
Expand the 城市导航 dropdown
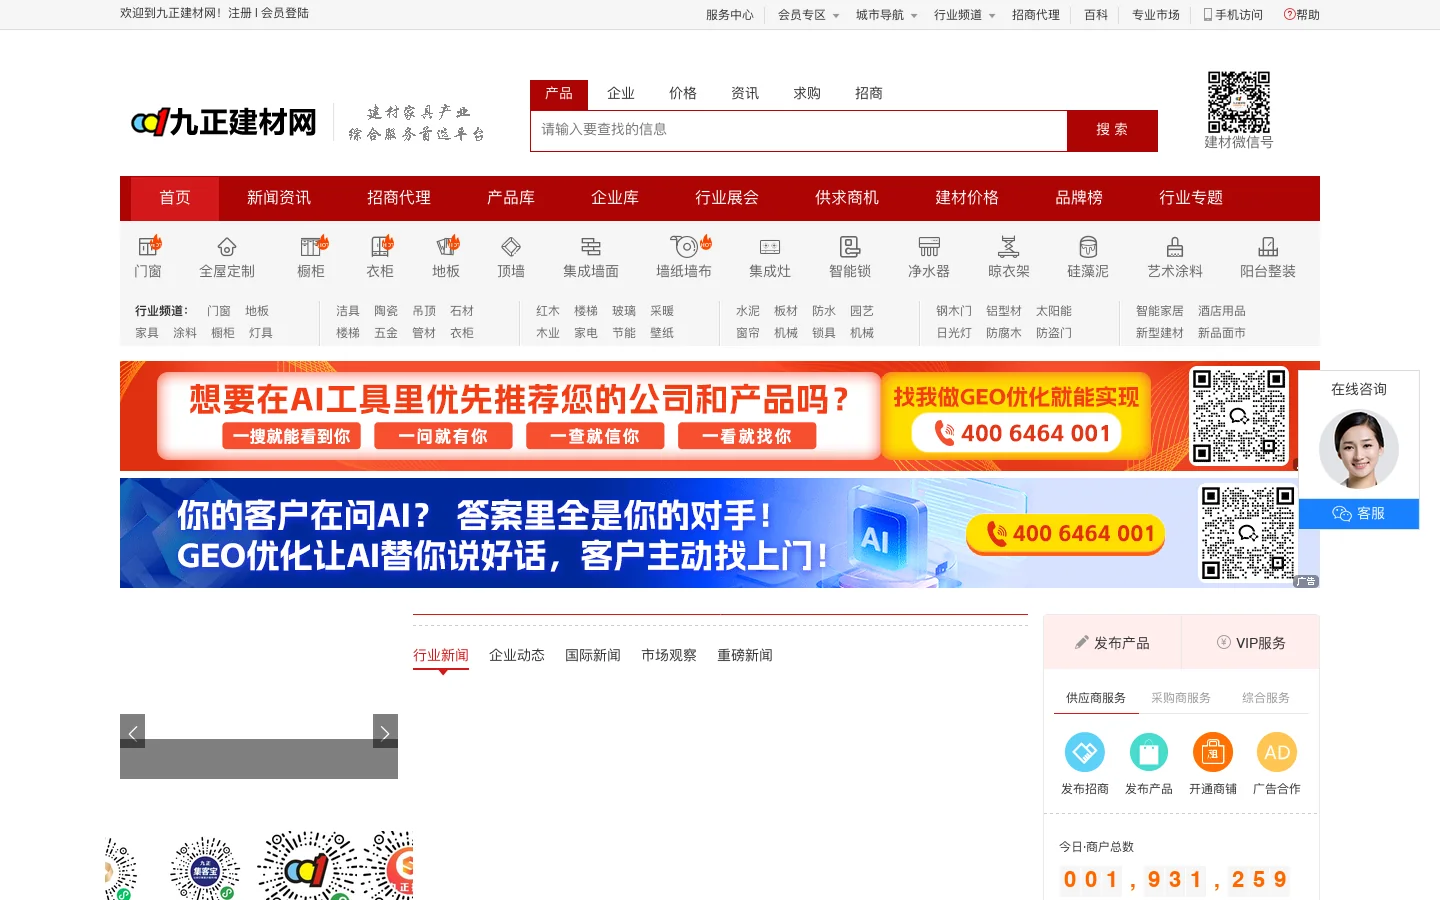[886, 15]
